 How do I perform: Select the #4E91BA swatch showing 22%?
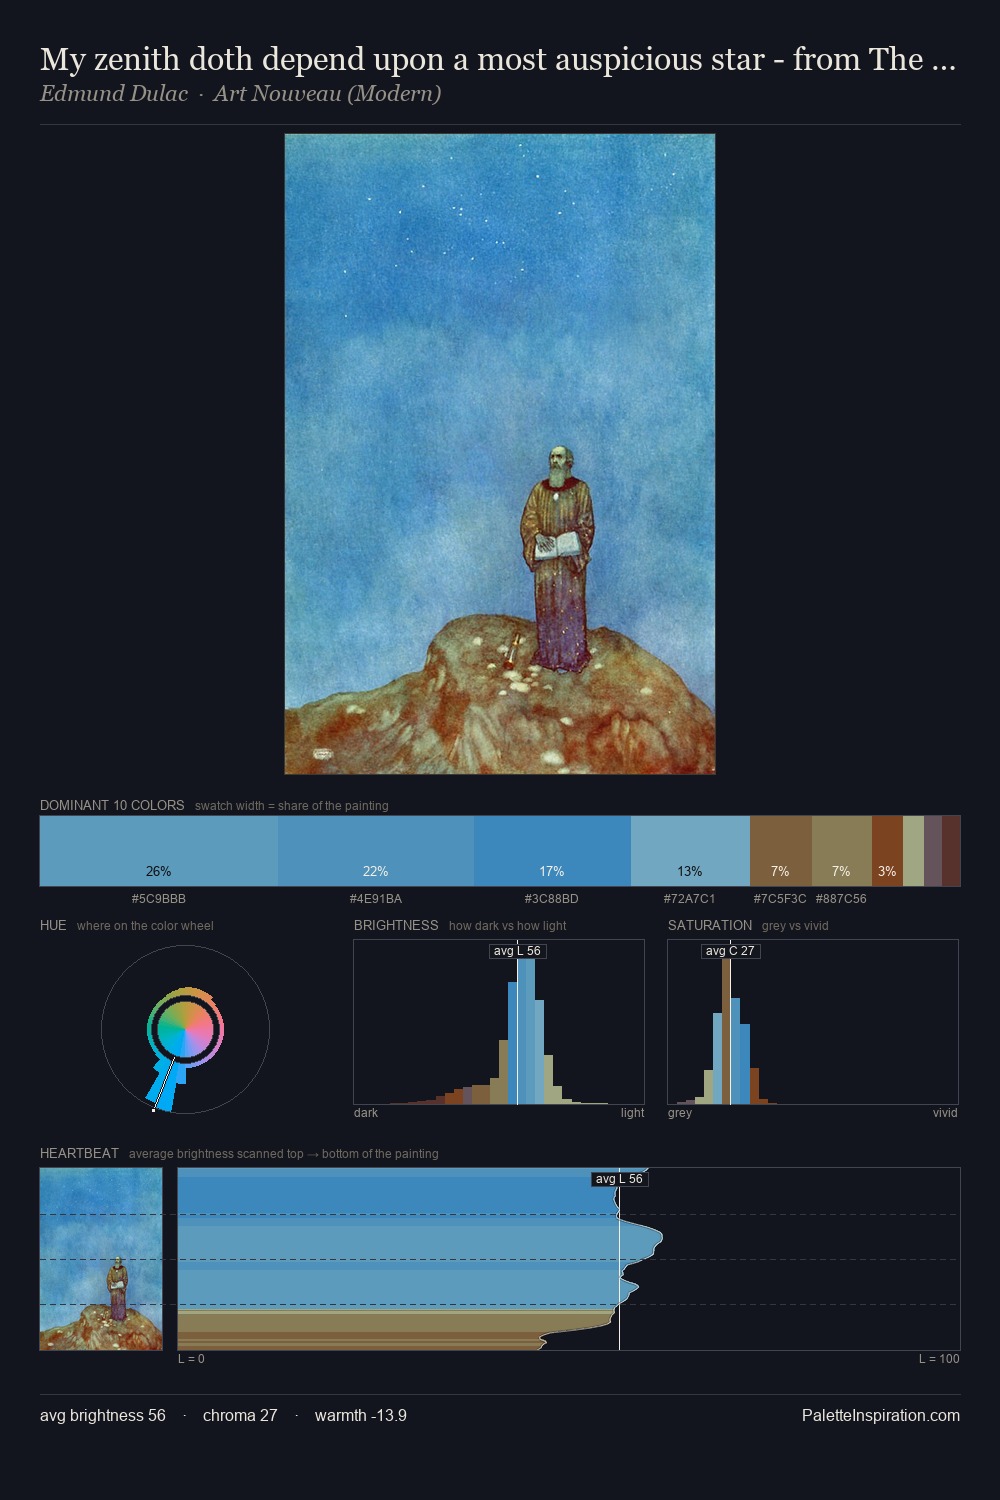coord(376,851)
